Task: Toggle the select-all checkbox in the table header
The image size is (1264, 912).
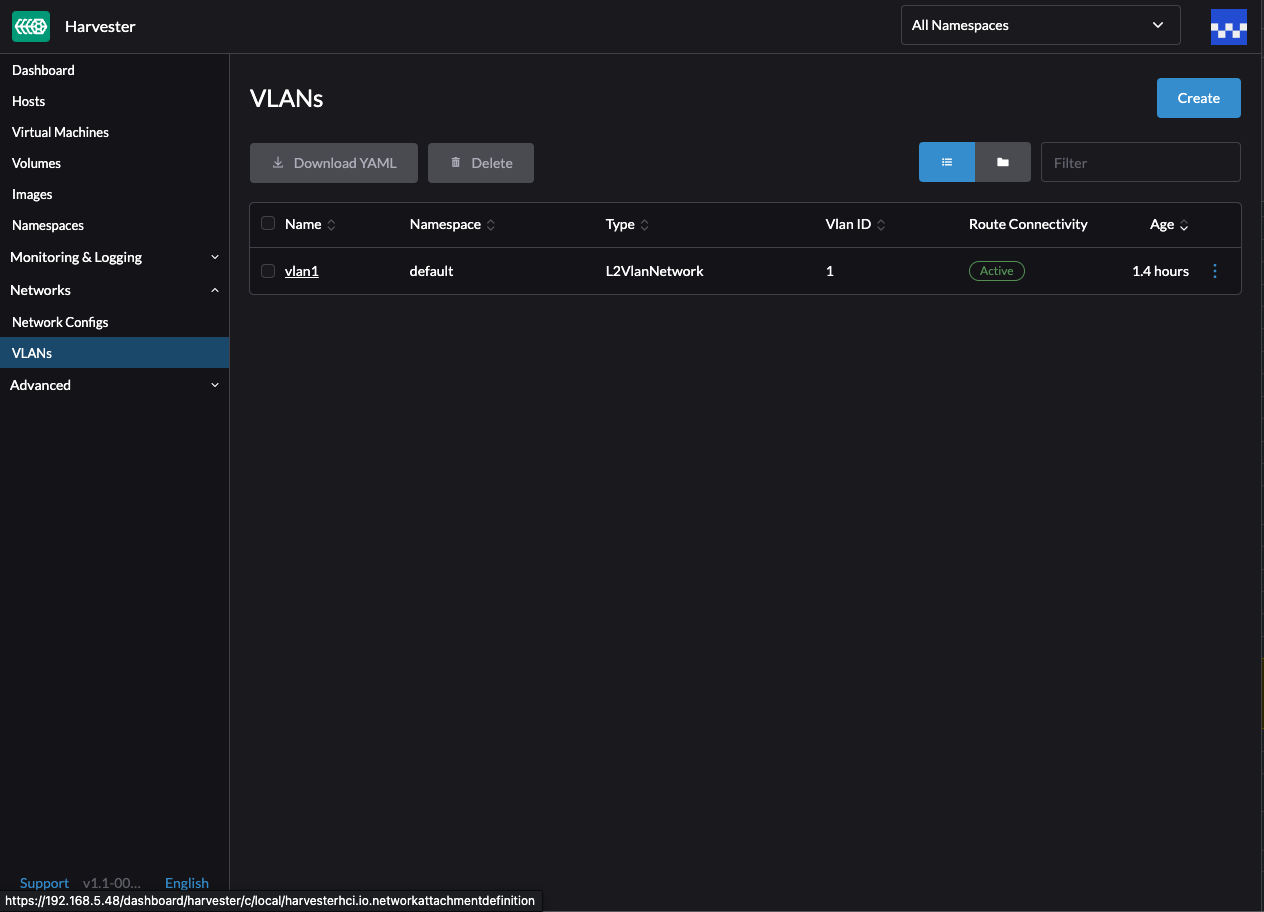Action: pos(268,223)
